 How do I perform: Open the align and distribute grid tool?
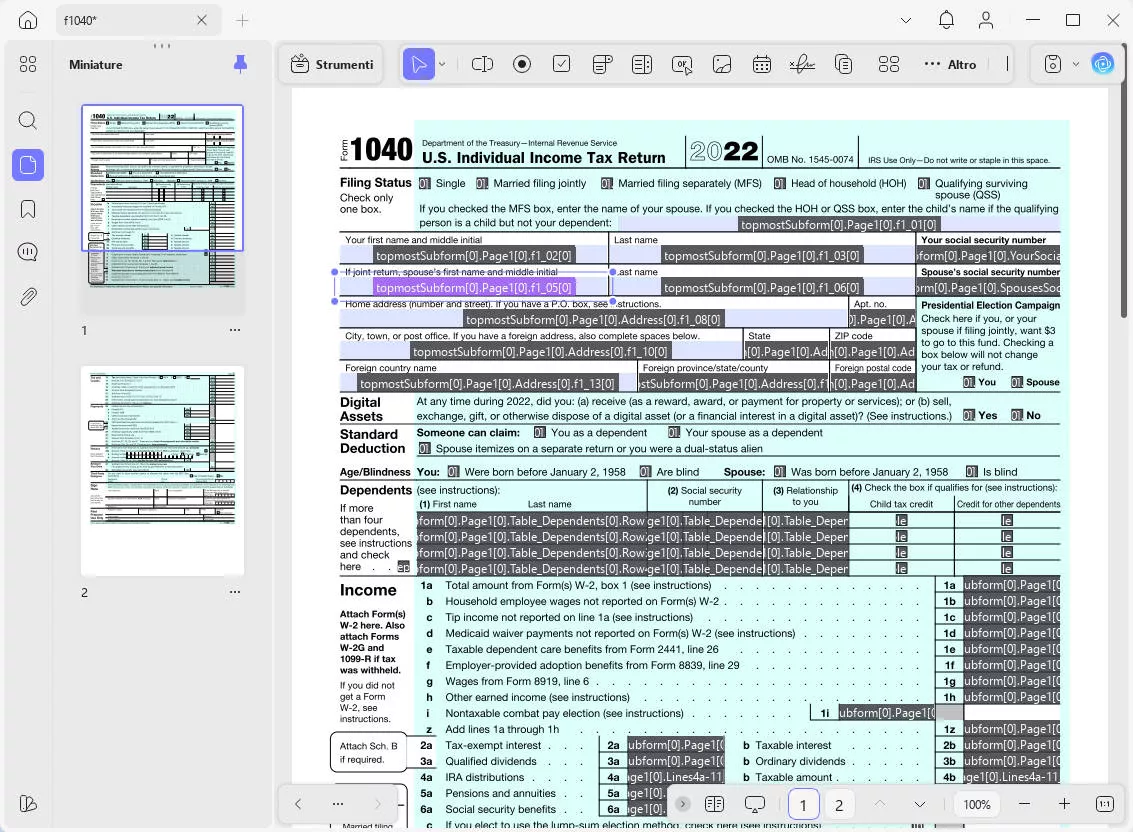pyautogui.click(x=889, y=64)
